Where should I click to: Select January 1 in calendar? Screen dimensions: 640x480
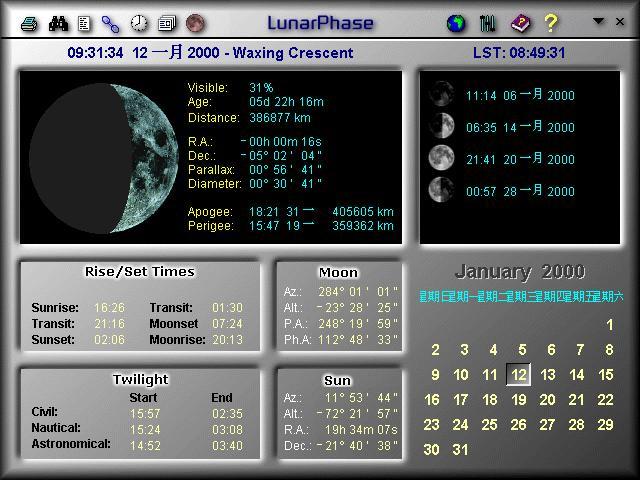[609, 325]
